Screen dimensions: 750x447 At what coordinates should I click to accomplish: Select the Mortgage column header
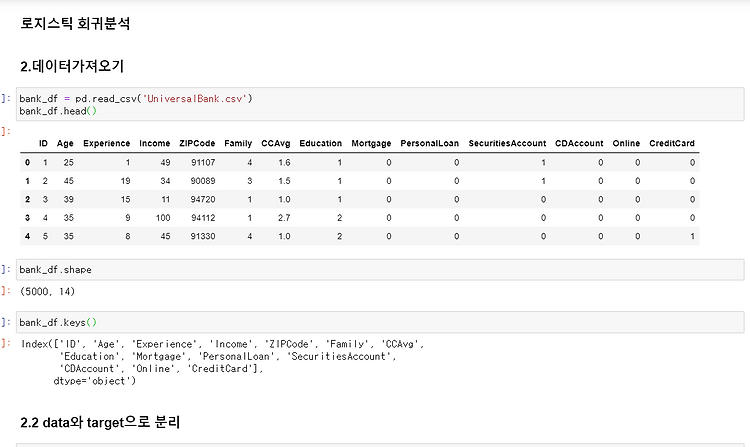[x=371, y=143]
